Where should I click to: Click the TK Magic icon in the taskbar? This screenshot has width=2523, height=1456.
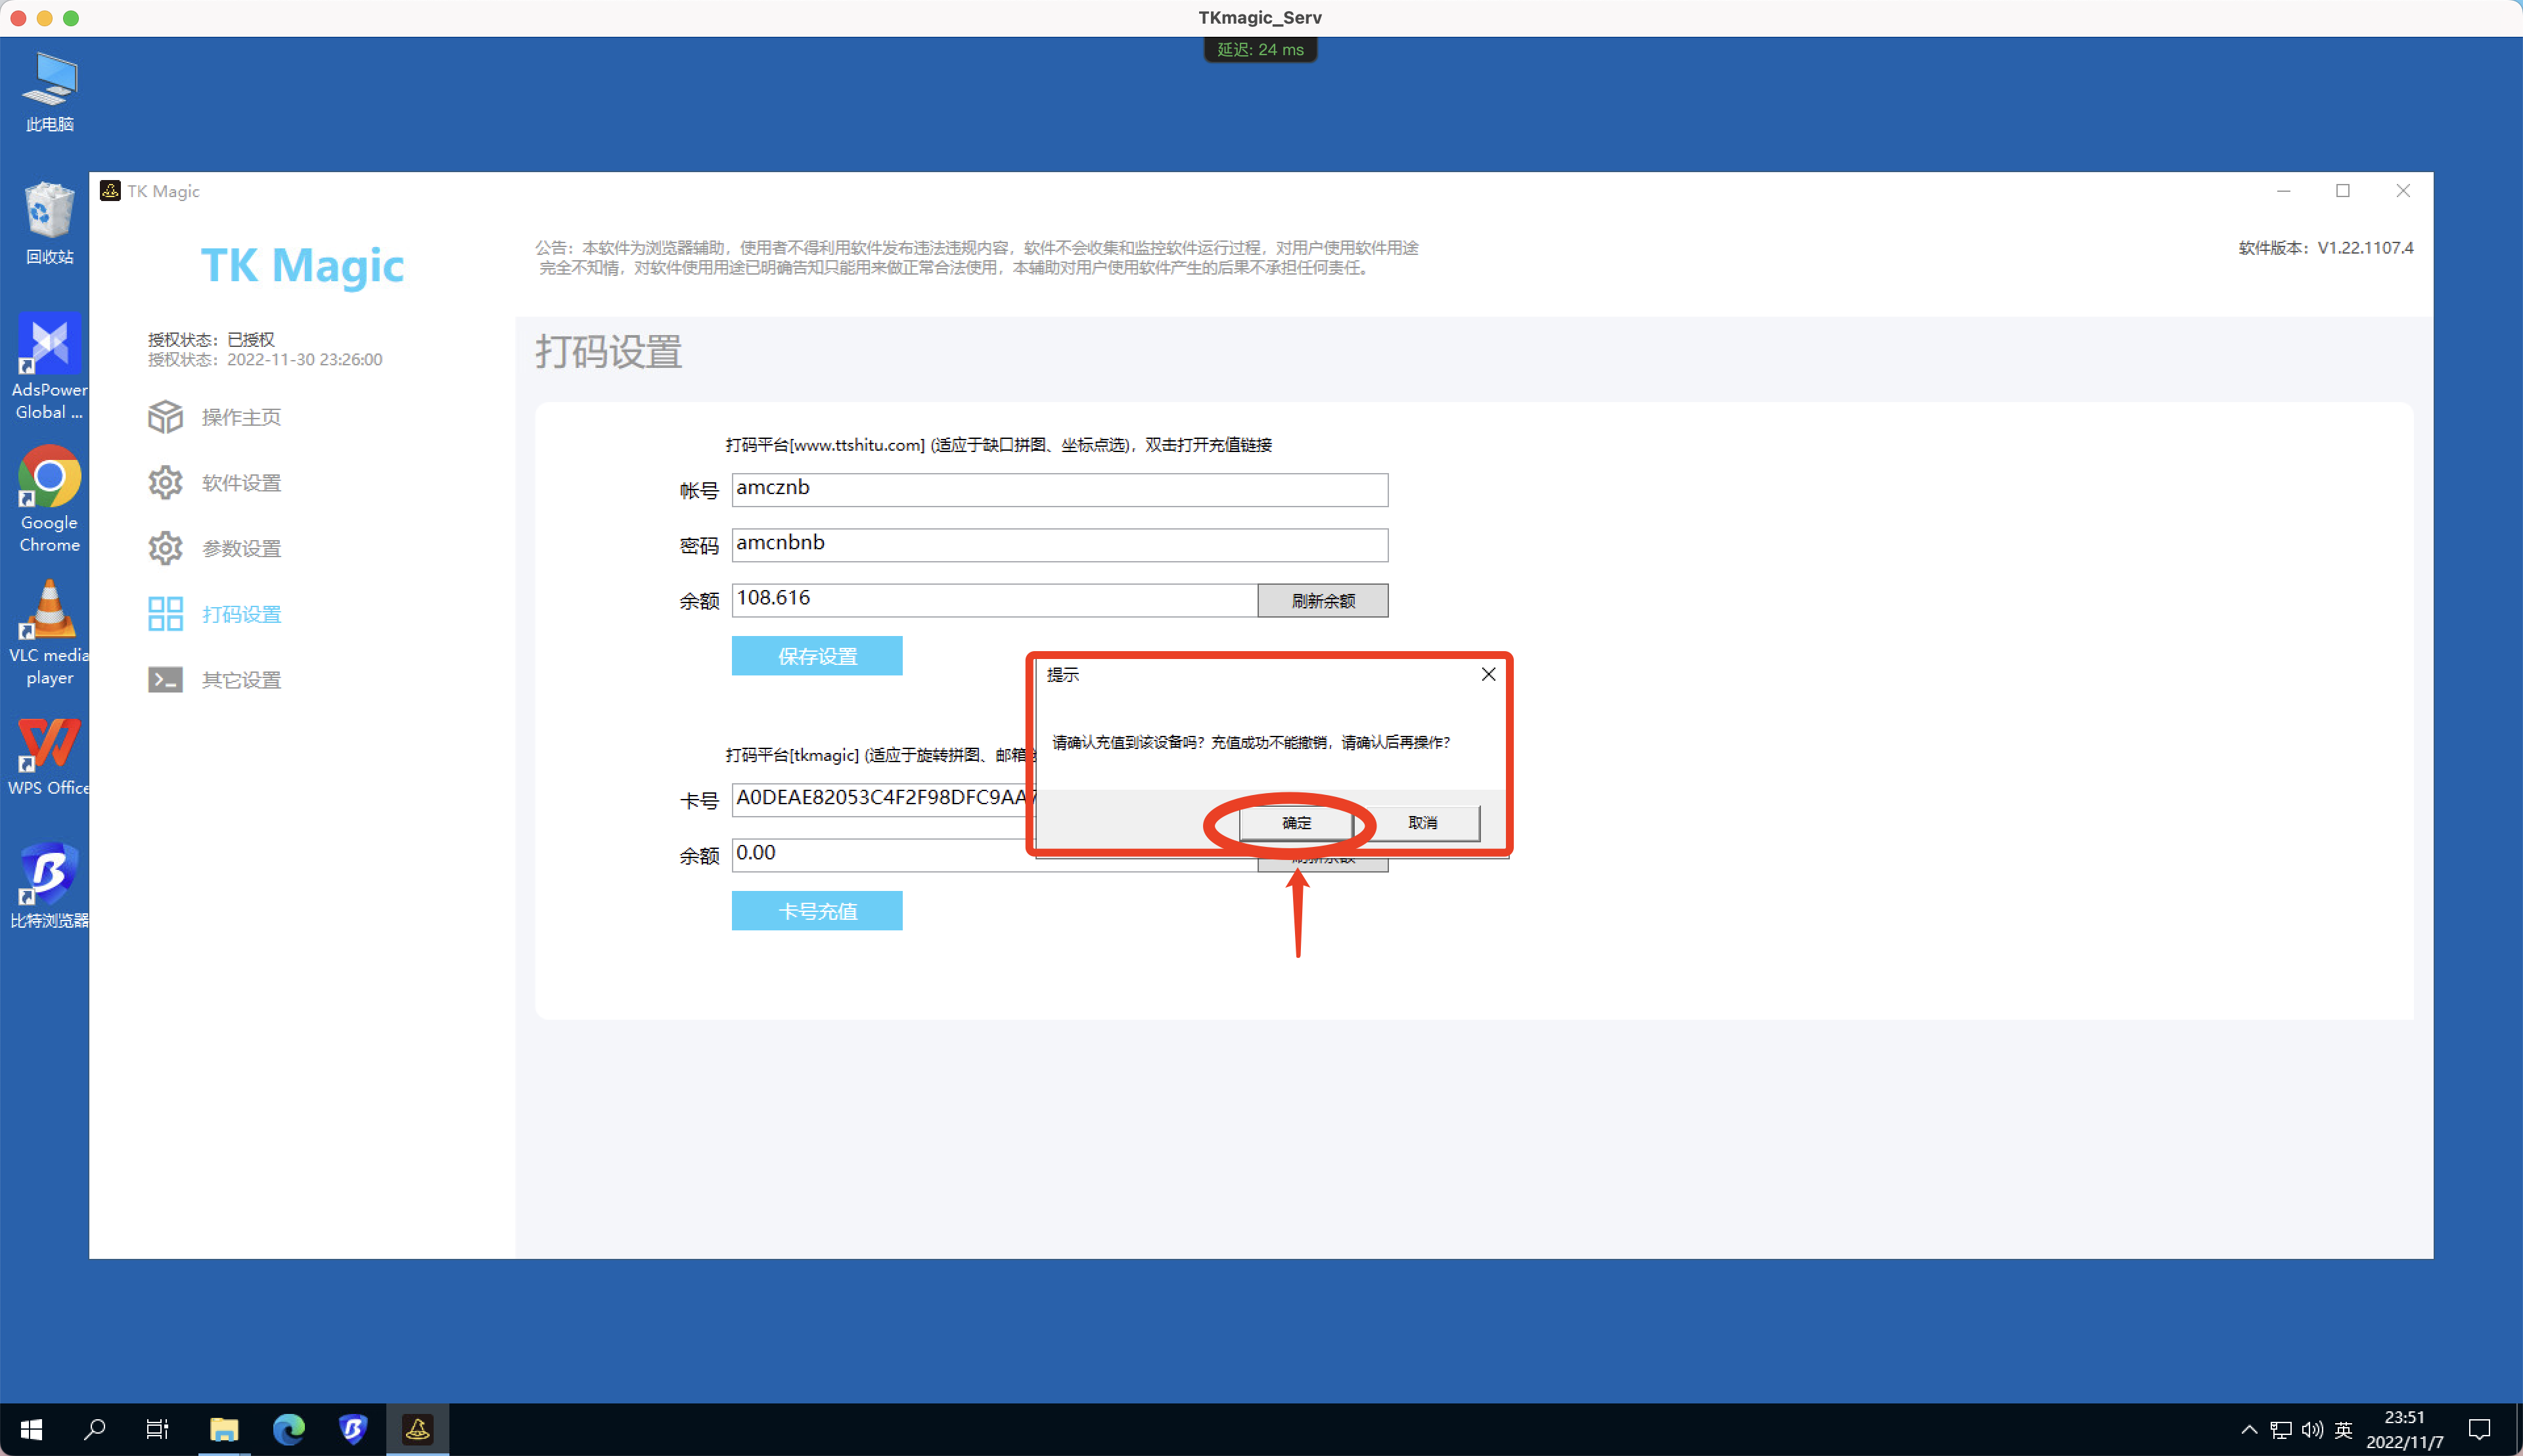(x=417, y=1428)
